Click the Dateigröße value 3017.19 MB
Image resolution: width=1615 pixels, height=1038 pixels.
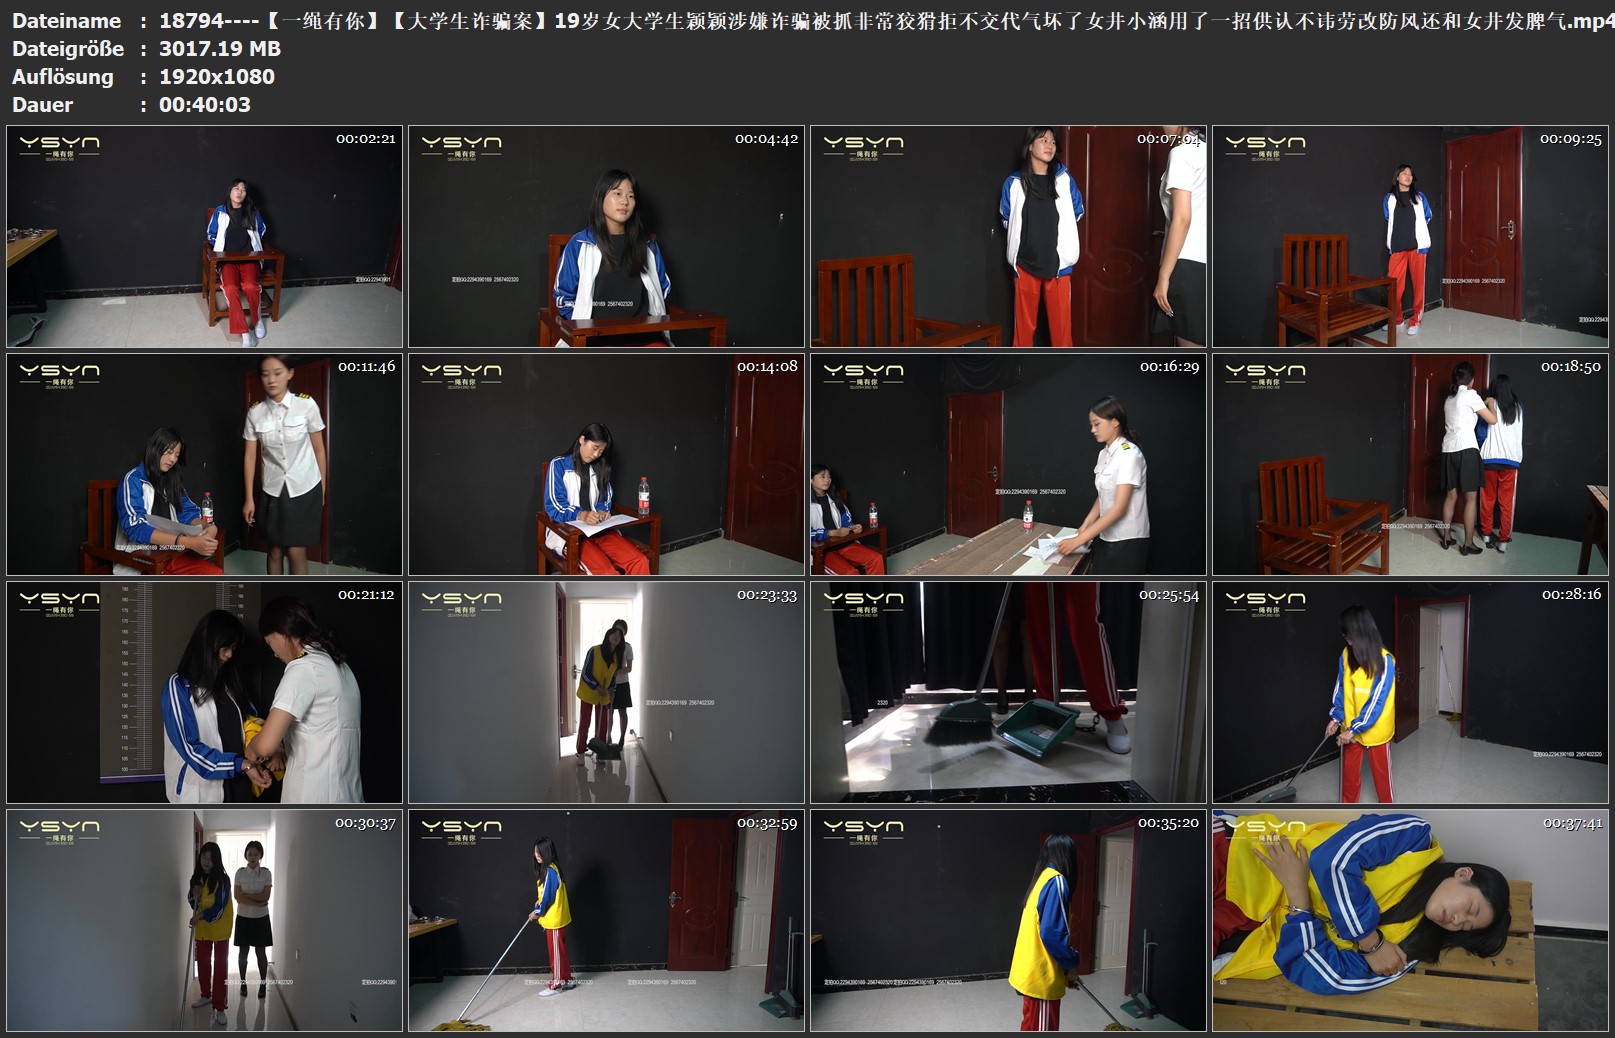pos(220,49)
